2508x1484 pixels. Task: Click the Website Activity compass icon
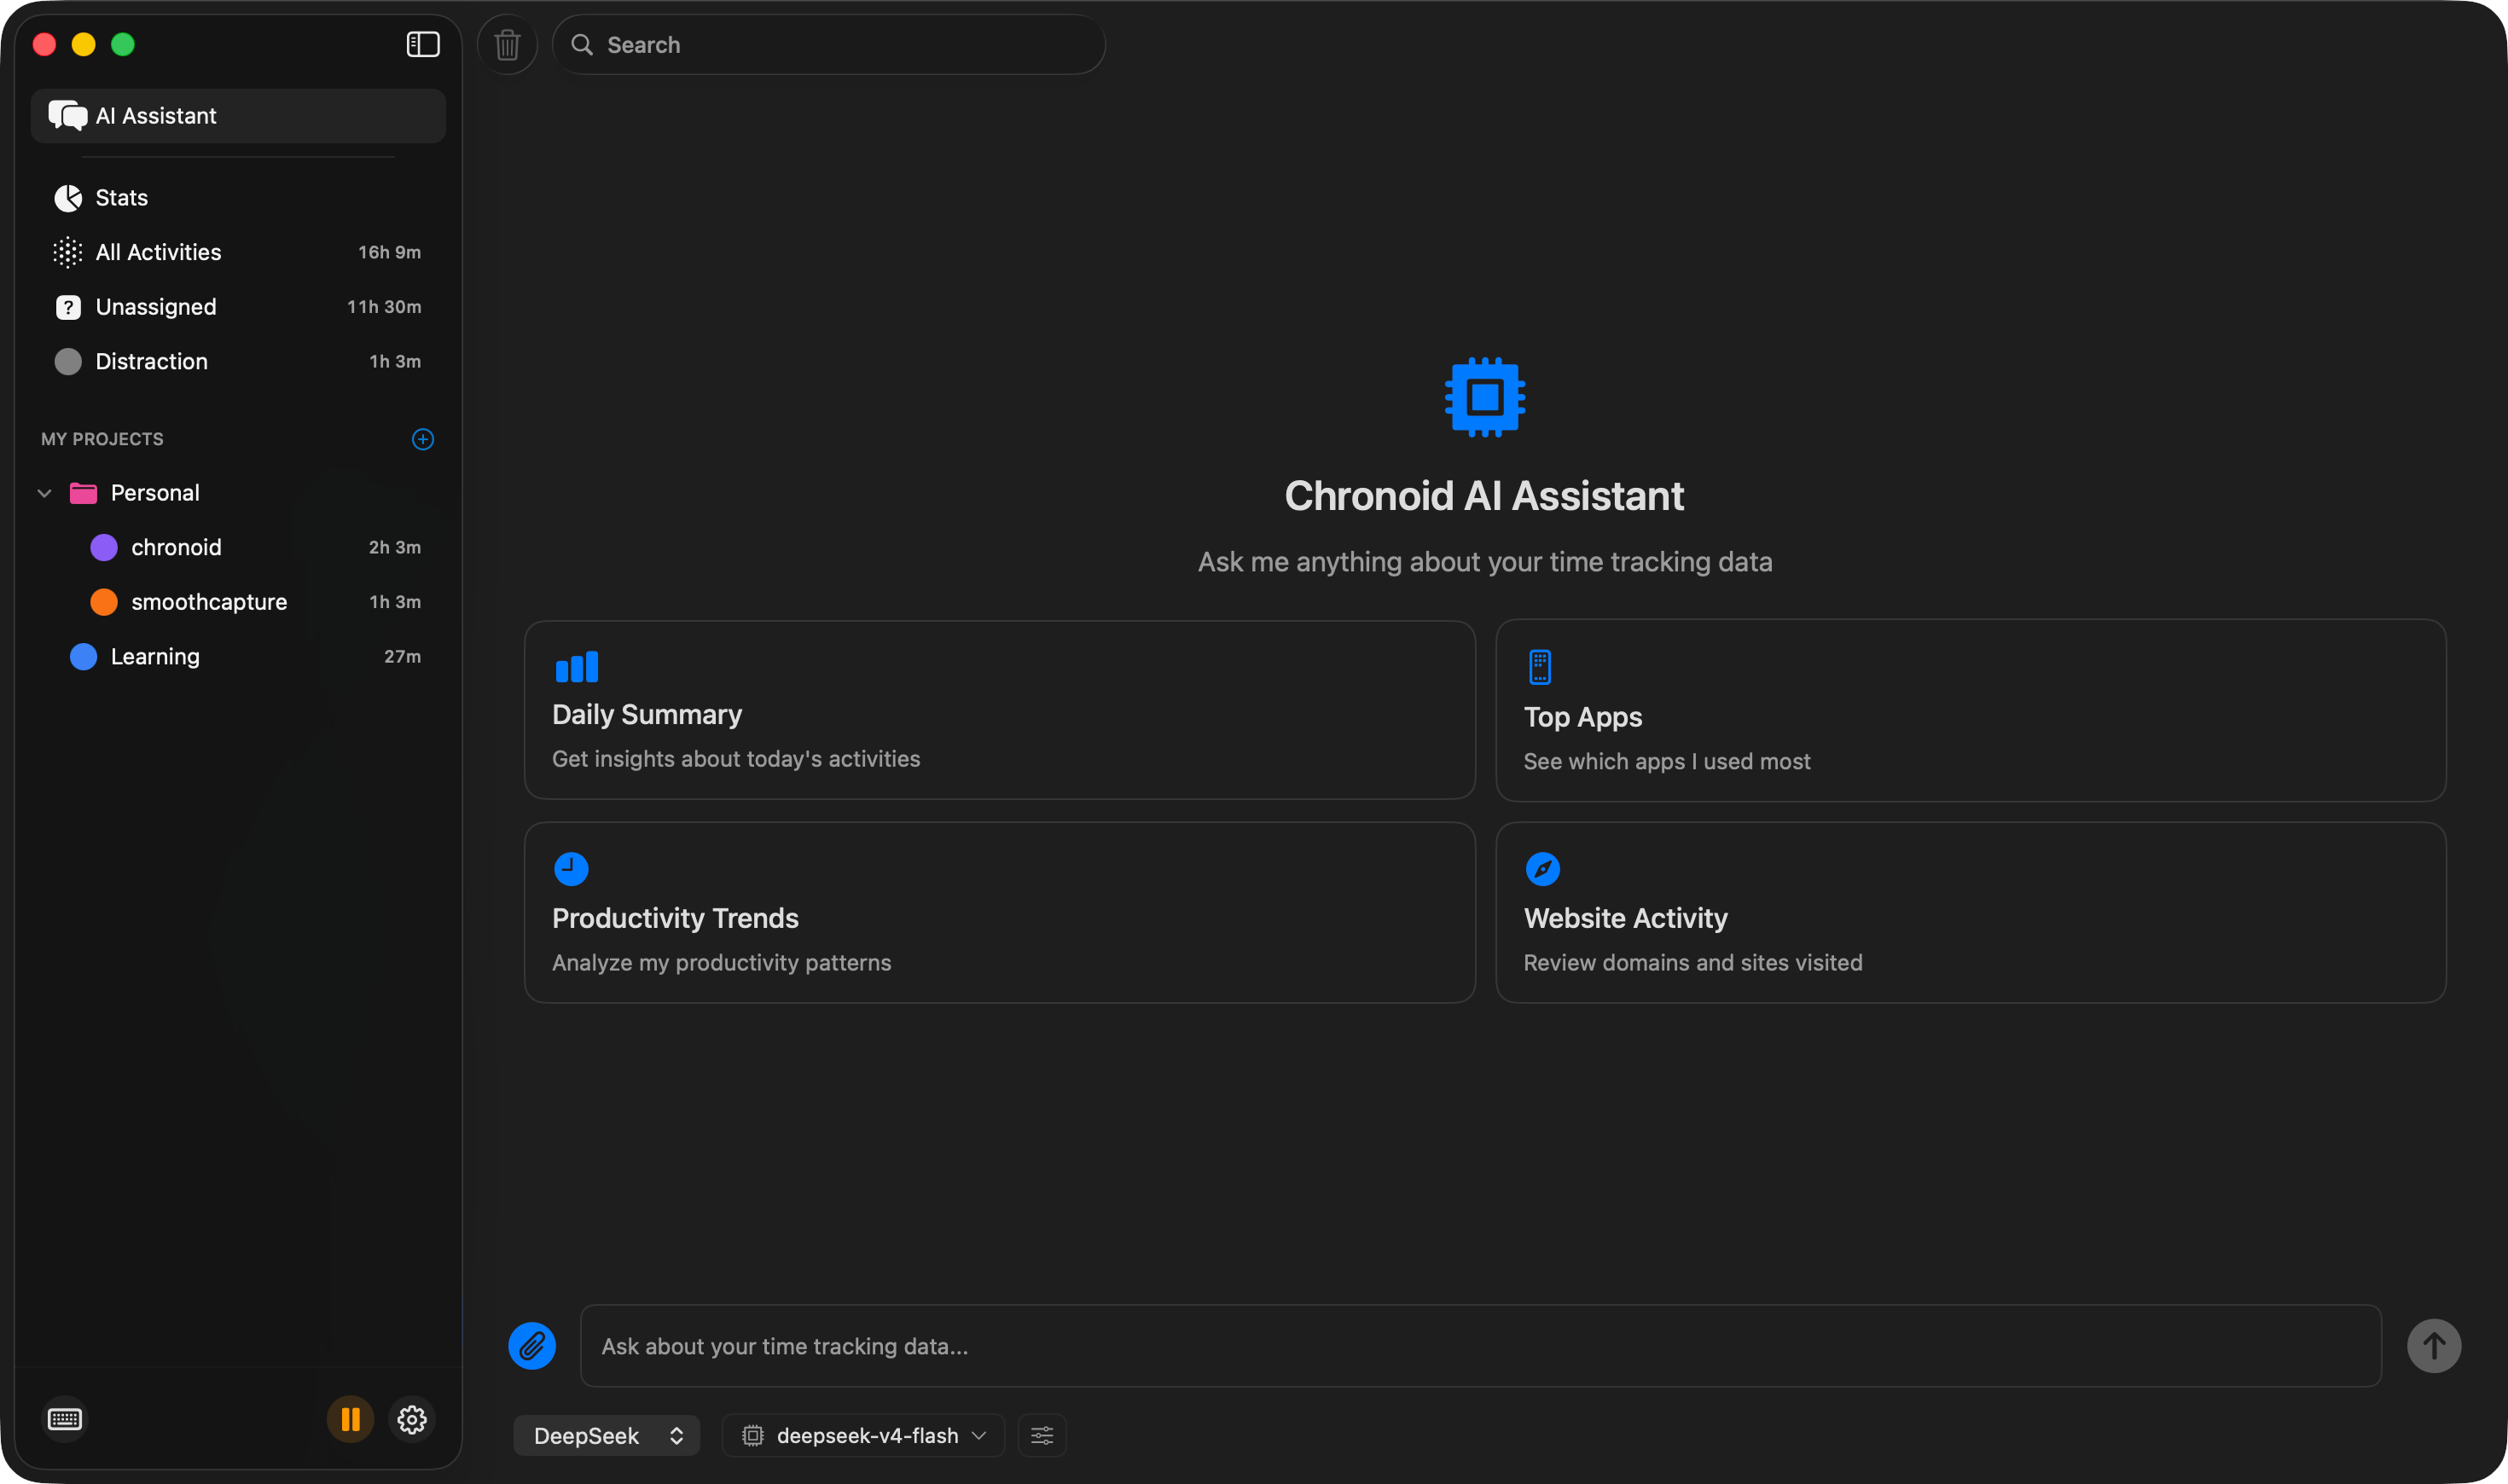click(1543, 869)
